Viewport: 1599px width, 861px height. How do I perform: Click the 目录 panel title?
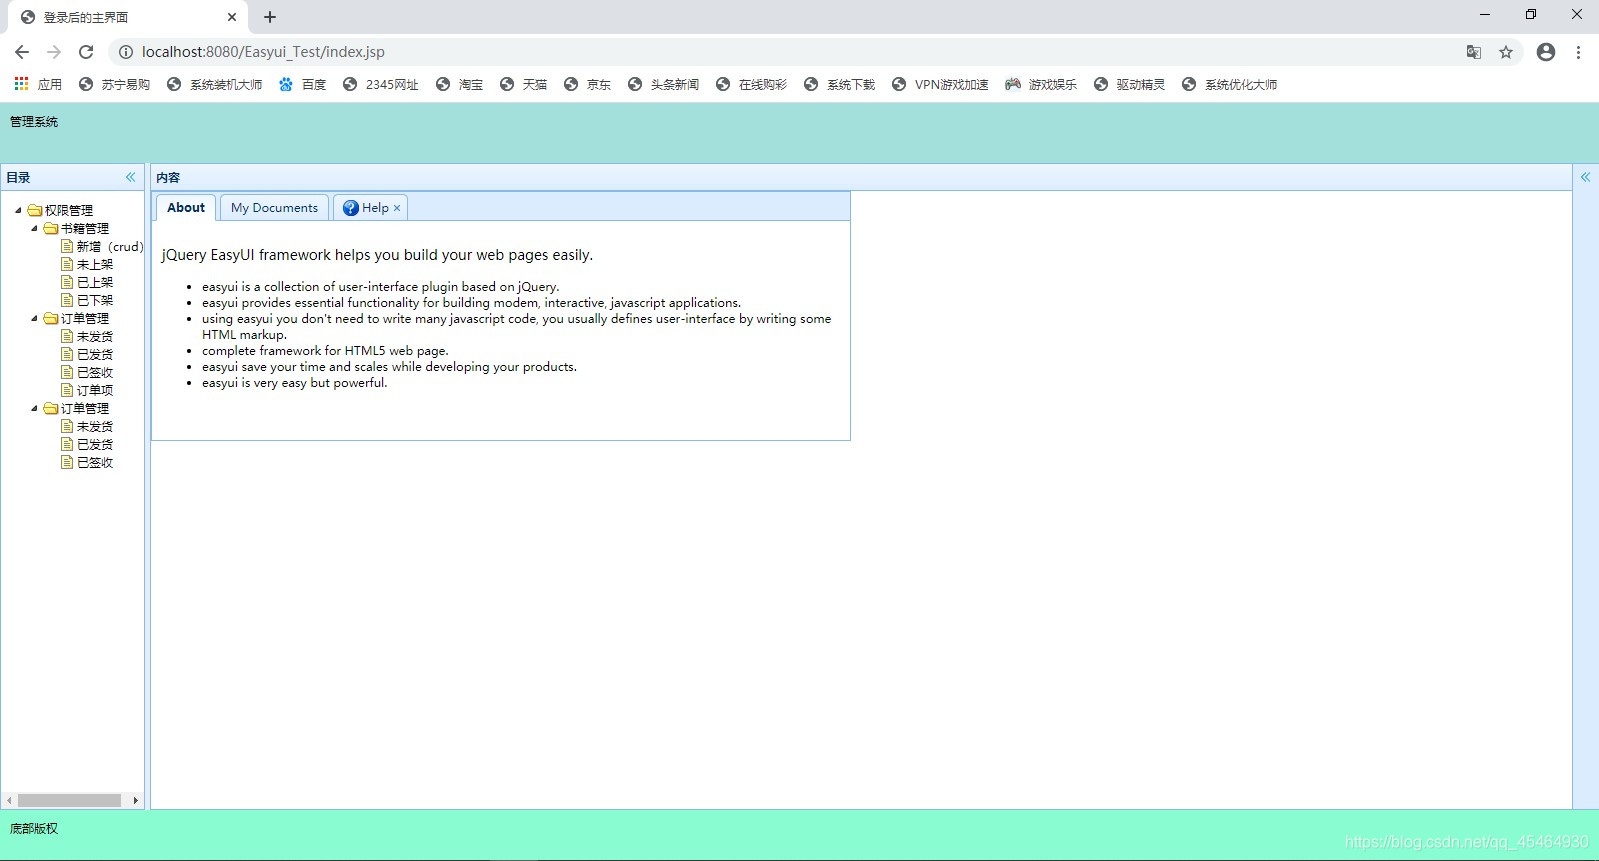point(18,178)
